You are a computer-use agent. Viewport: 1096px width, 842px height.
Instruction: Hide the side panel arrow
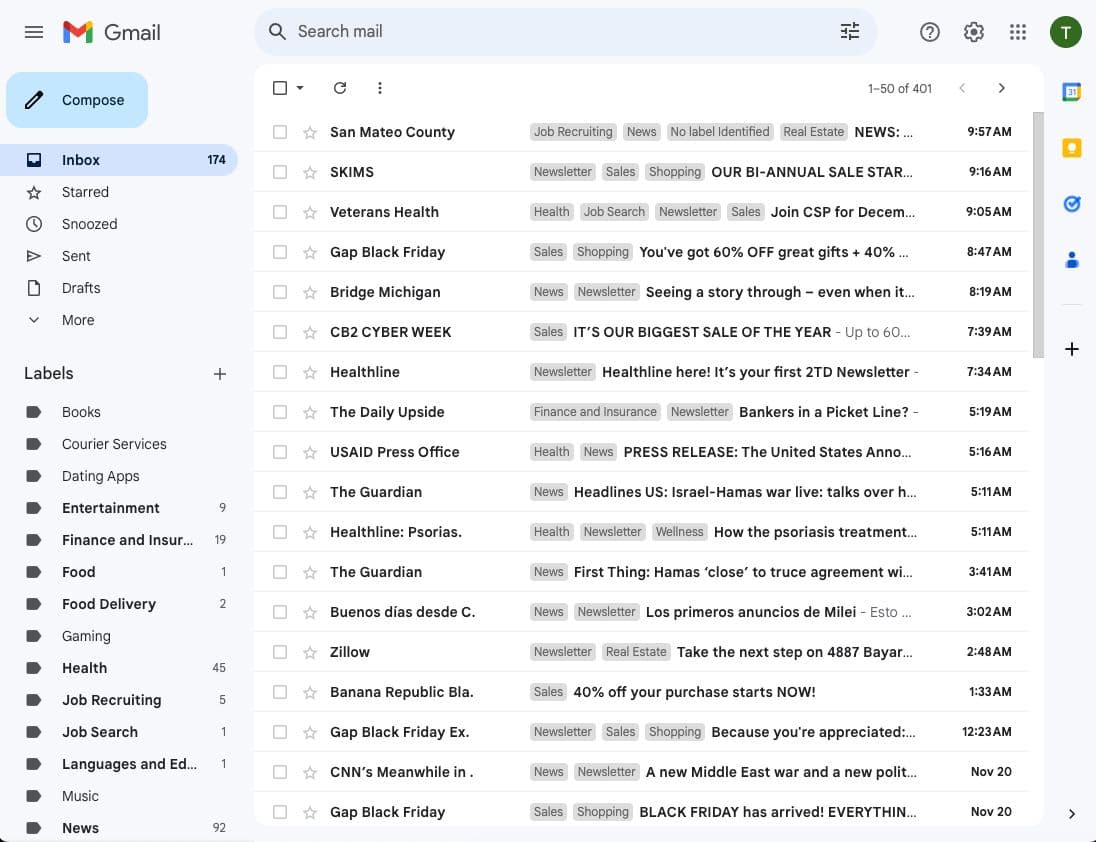[1071, 813]
